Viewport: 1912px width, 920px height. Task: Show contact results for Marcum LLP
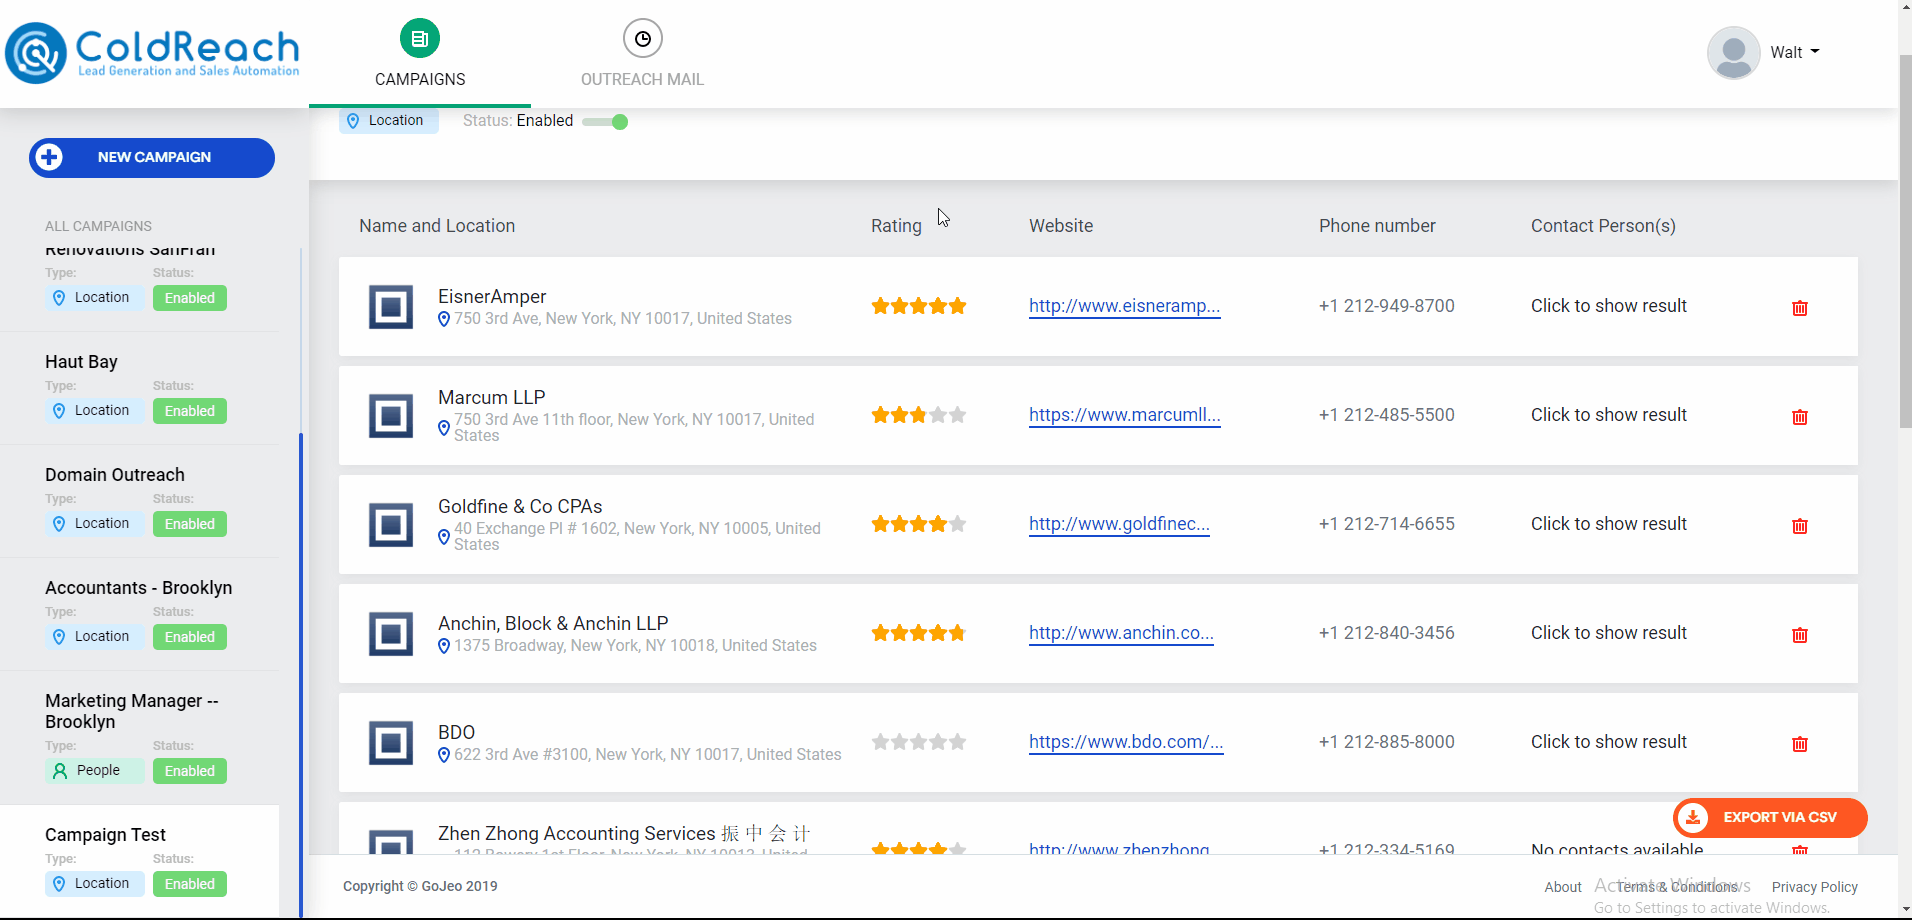(x=1608, y=415)
